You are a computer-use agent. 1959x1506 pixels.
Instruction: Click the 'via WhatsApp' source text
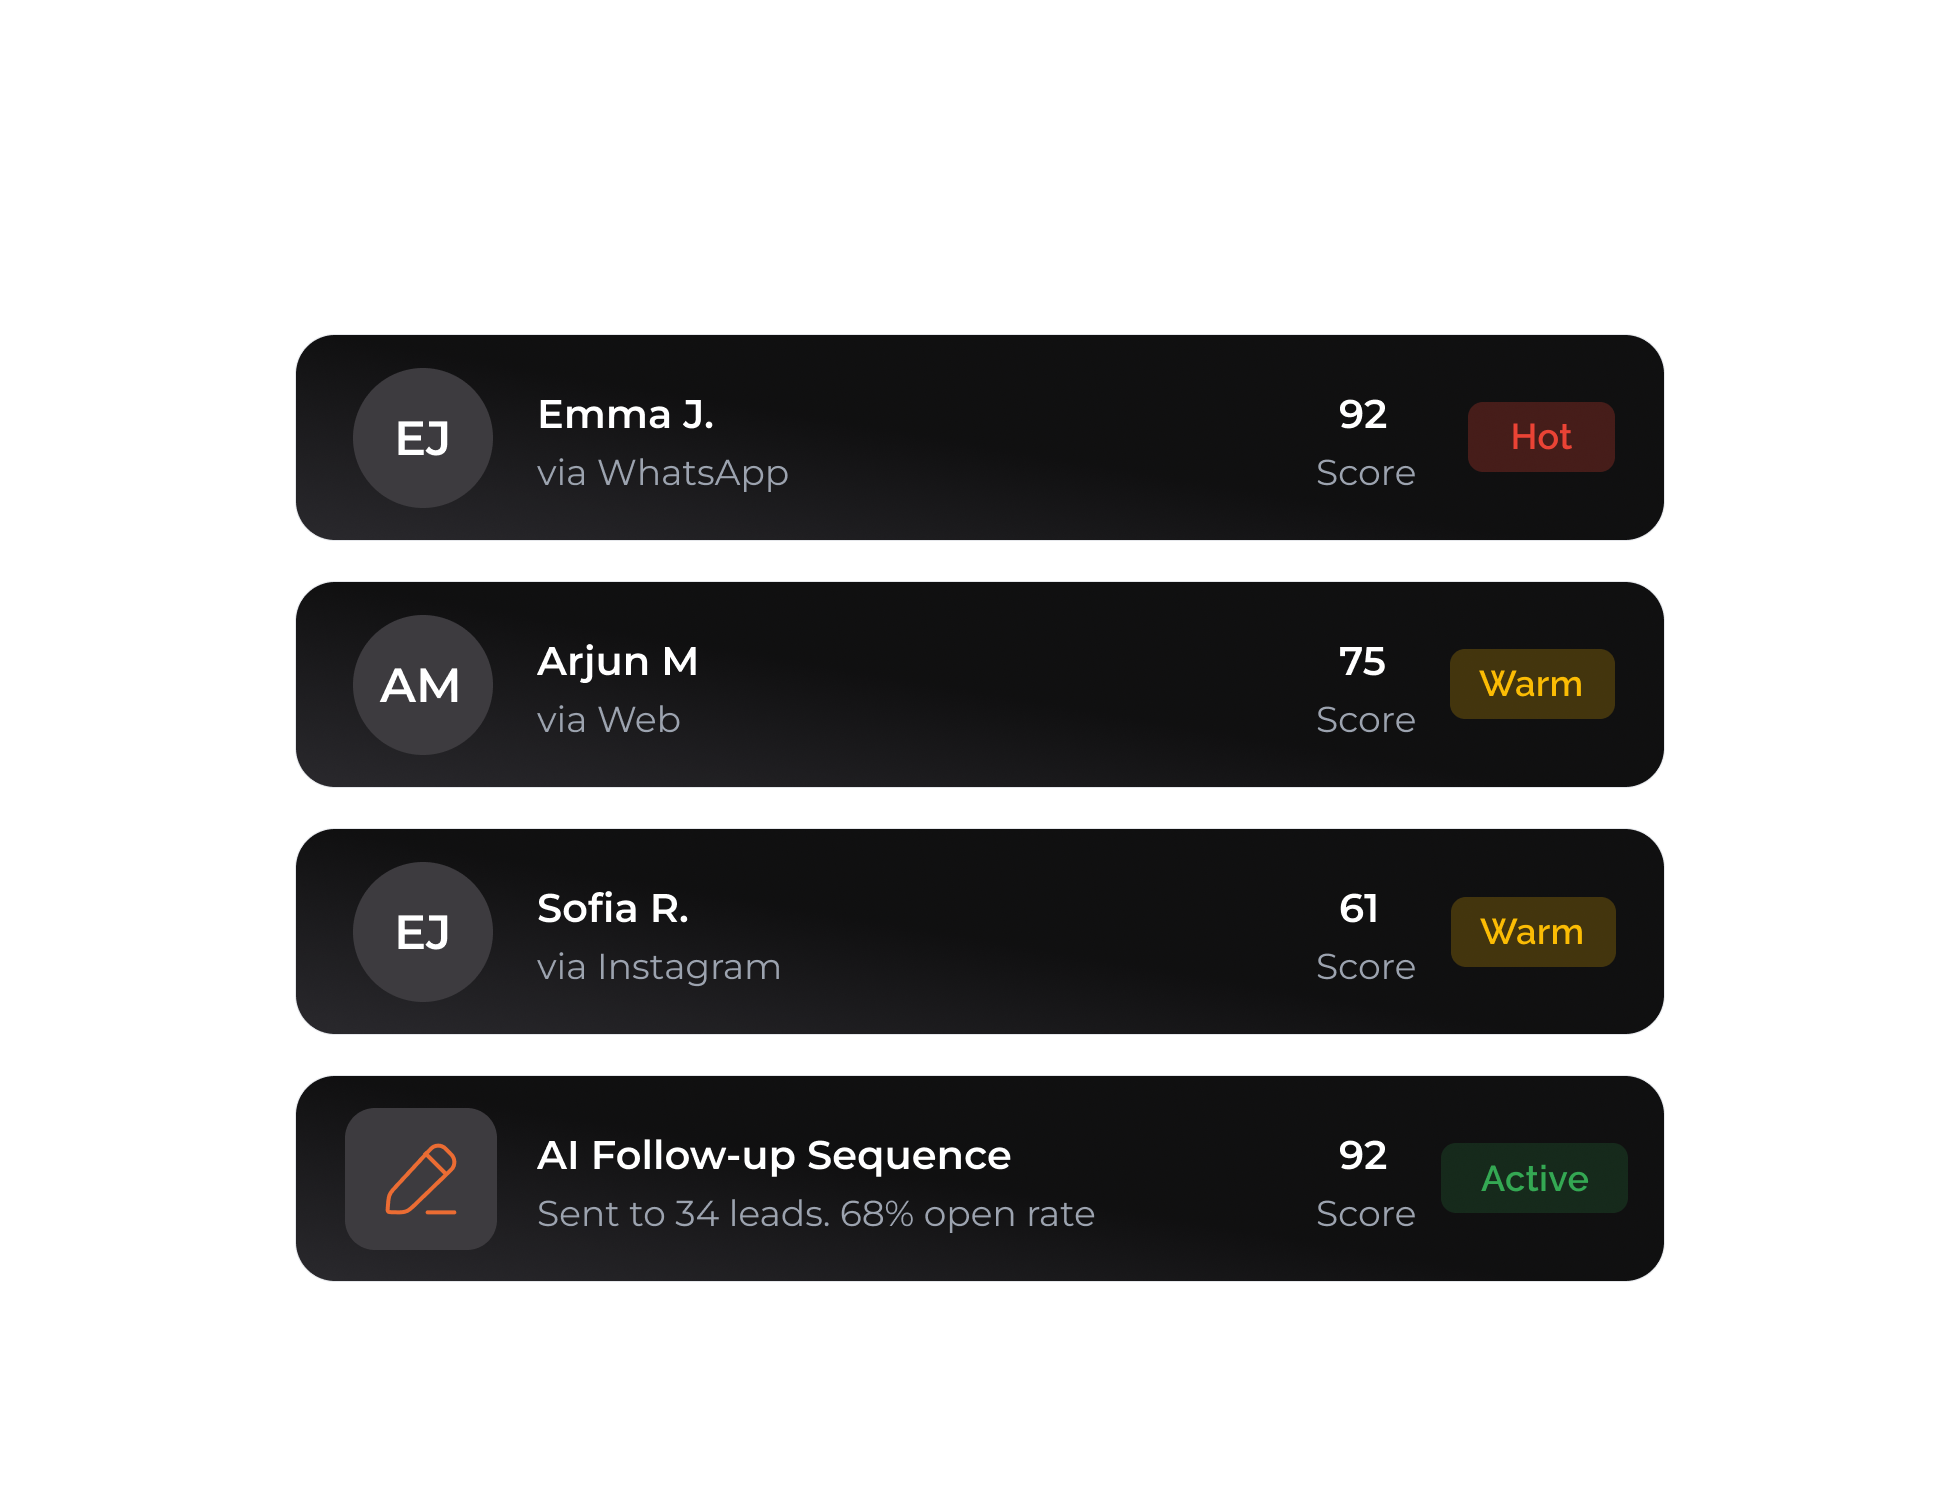(662, 473)
